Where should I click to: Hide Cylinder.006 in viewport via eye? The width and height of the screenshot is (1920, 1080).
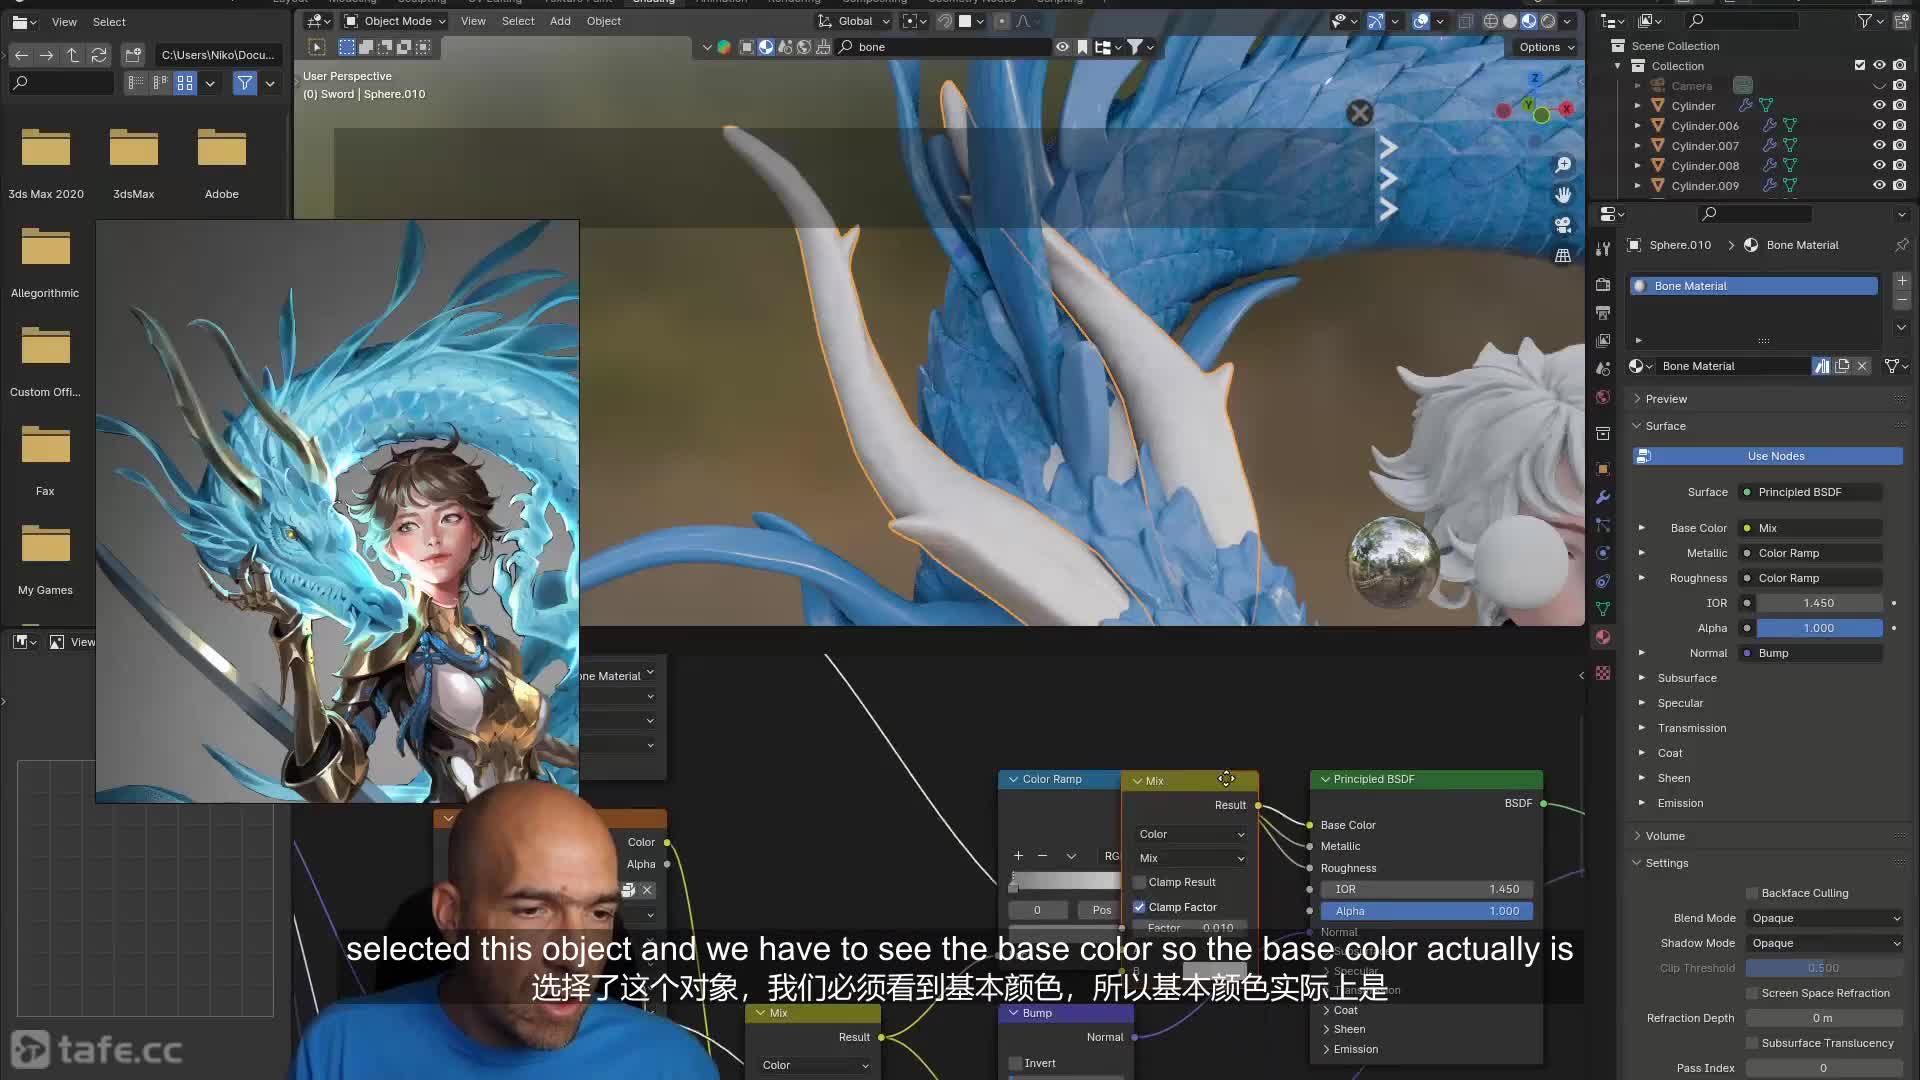coord(1879,125)
